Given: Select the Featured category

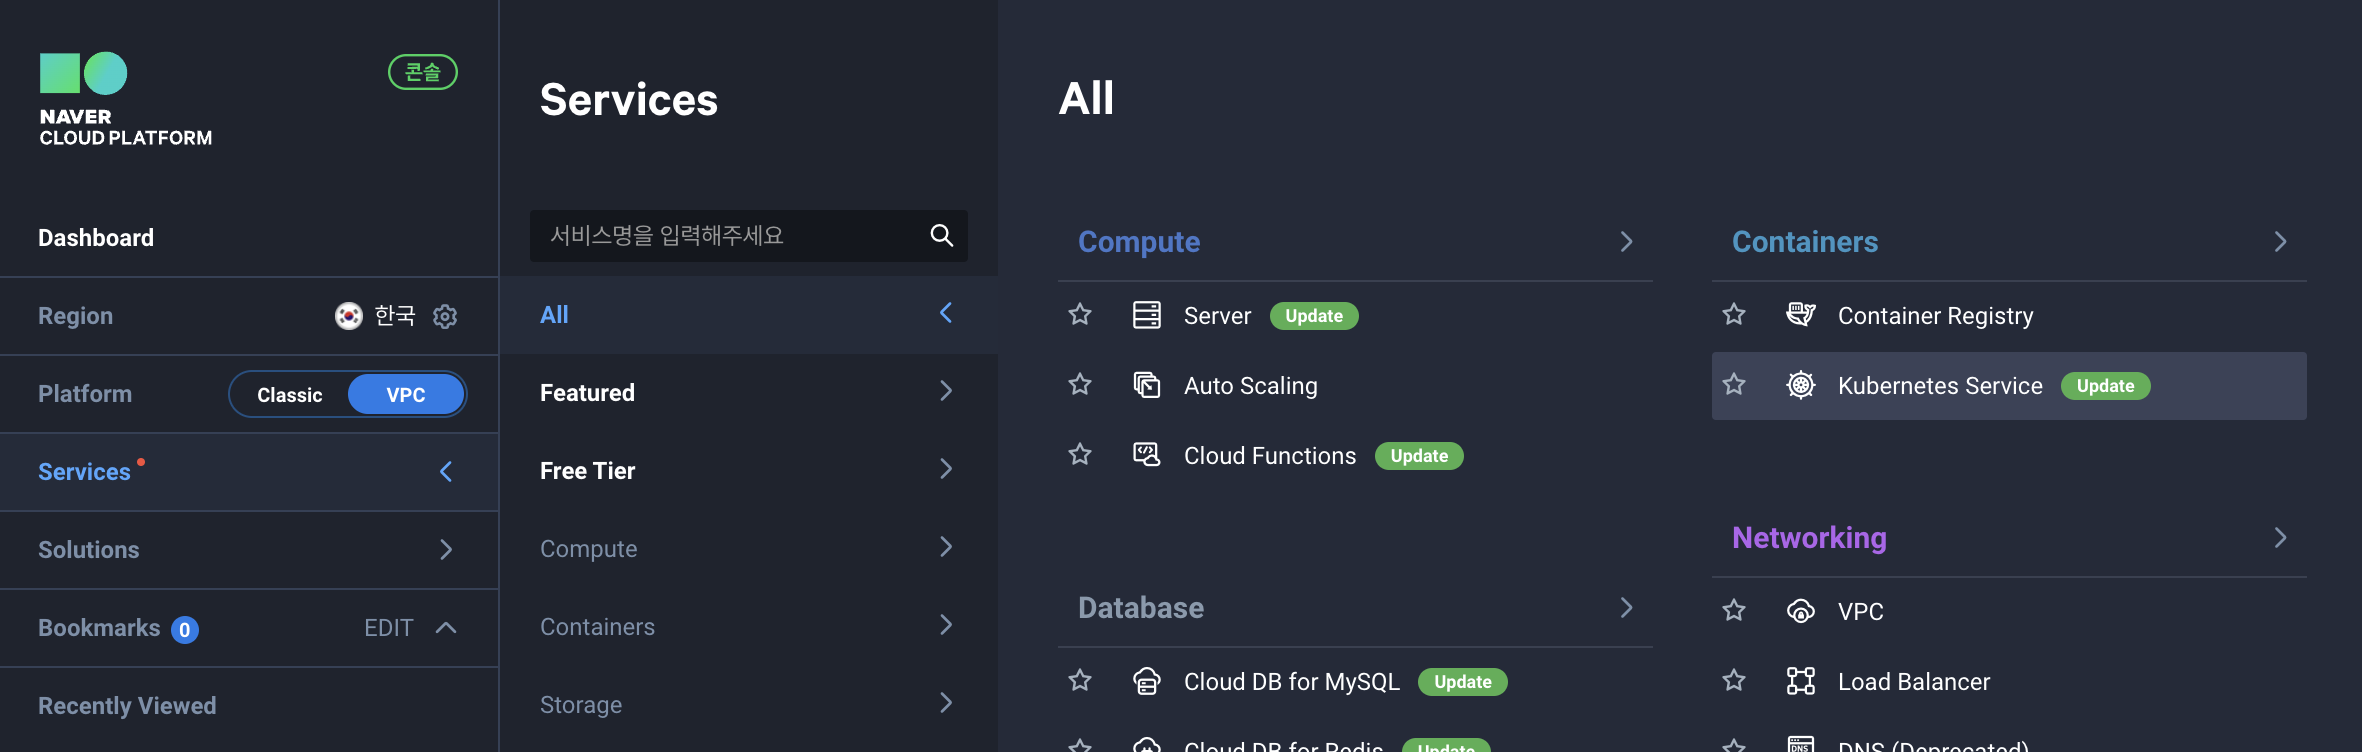Looking at the screenshot, I should click(x=748, y=392).
